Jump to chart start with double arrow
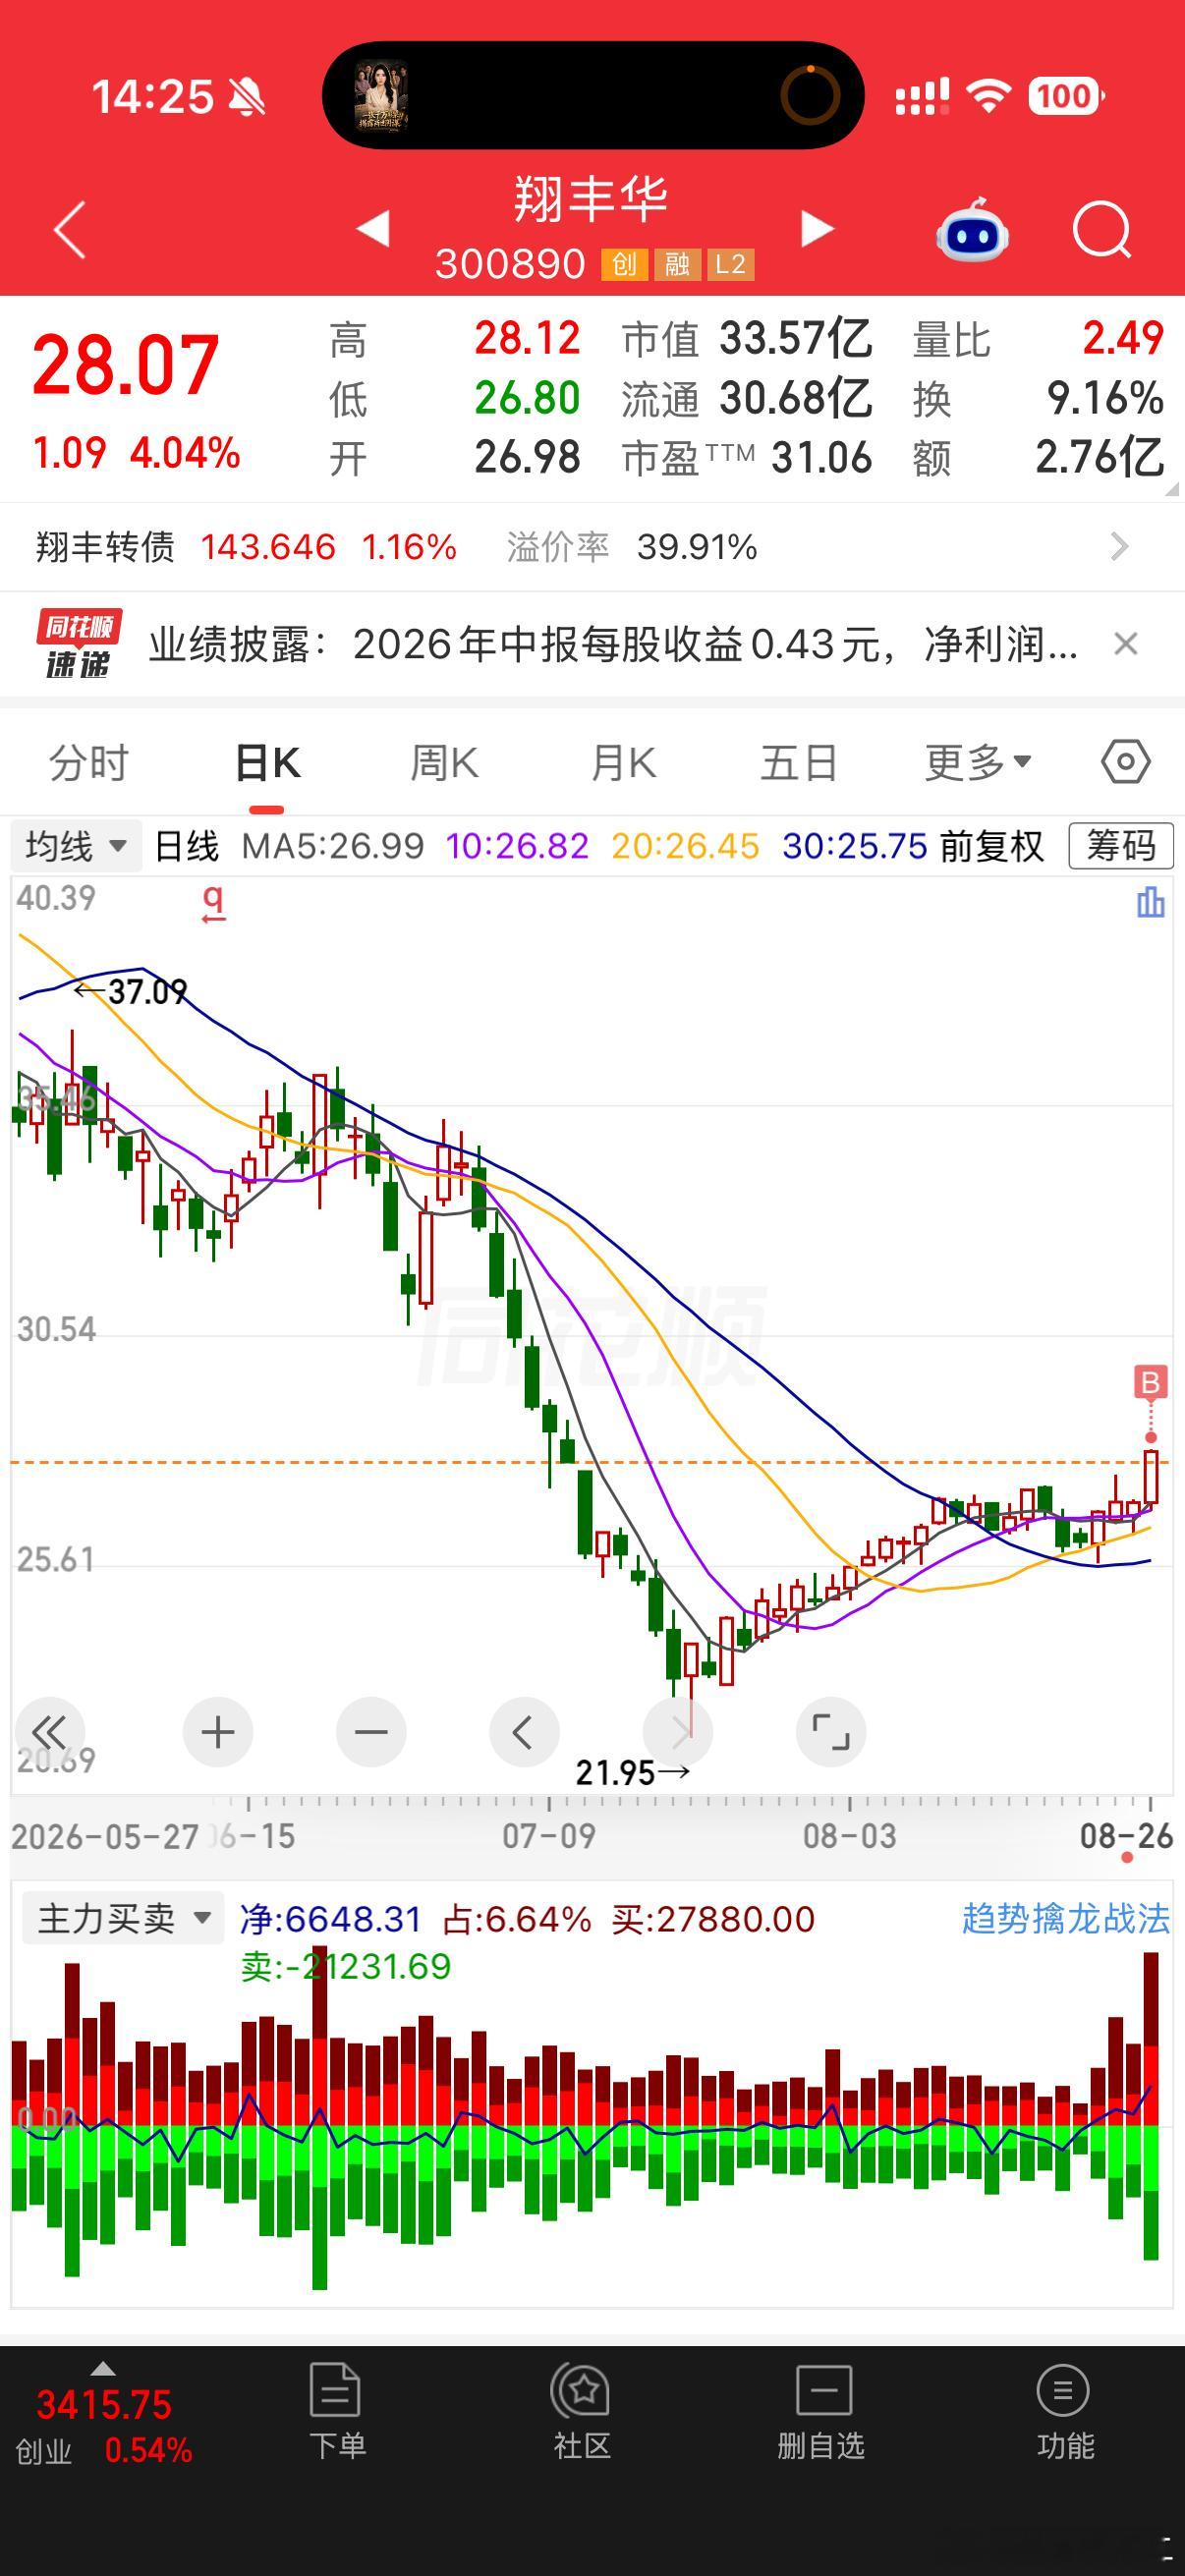Image resolution: width=1185 pixels, height=2576 pixels. pyautogui.click(x=50, y=1731)
